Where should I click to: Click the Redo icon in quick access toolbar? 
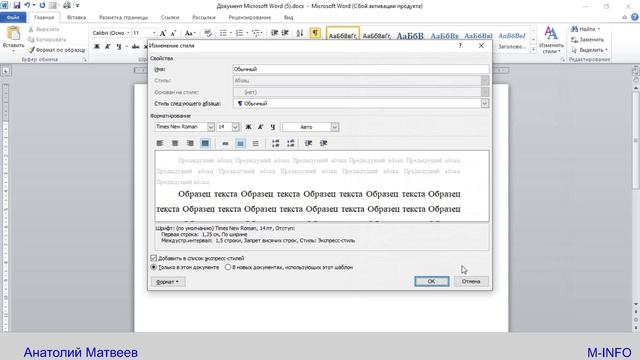coord(42,5)
